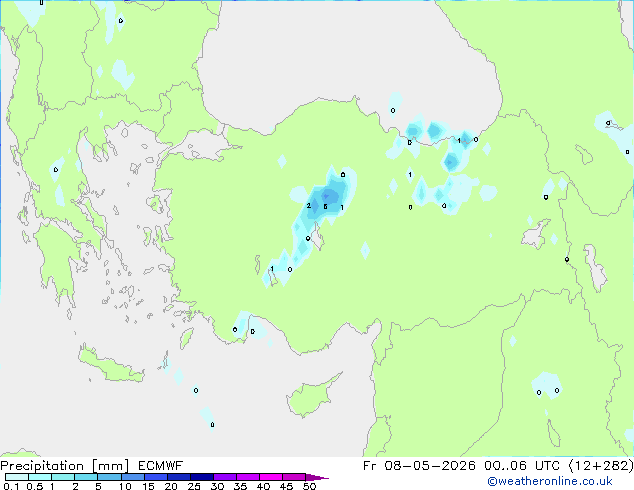Click the '(12+282)' forecast offset text
Viewport: 634px width, 490px height.
(601, 466)
